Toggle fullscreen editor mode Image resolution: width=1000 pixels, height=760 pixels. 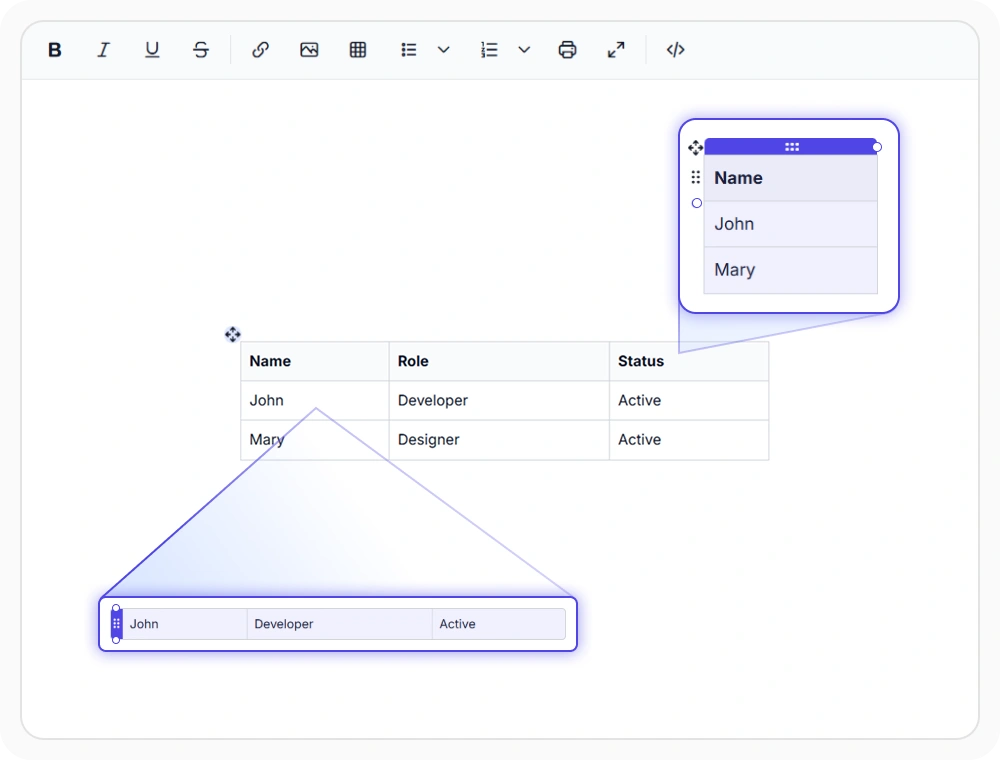[x=616, y=50]
